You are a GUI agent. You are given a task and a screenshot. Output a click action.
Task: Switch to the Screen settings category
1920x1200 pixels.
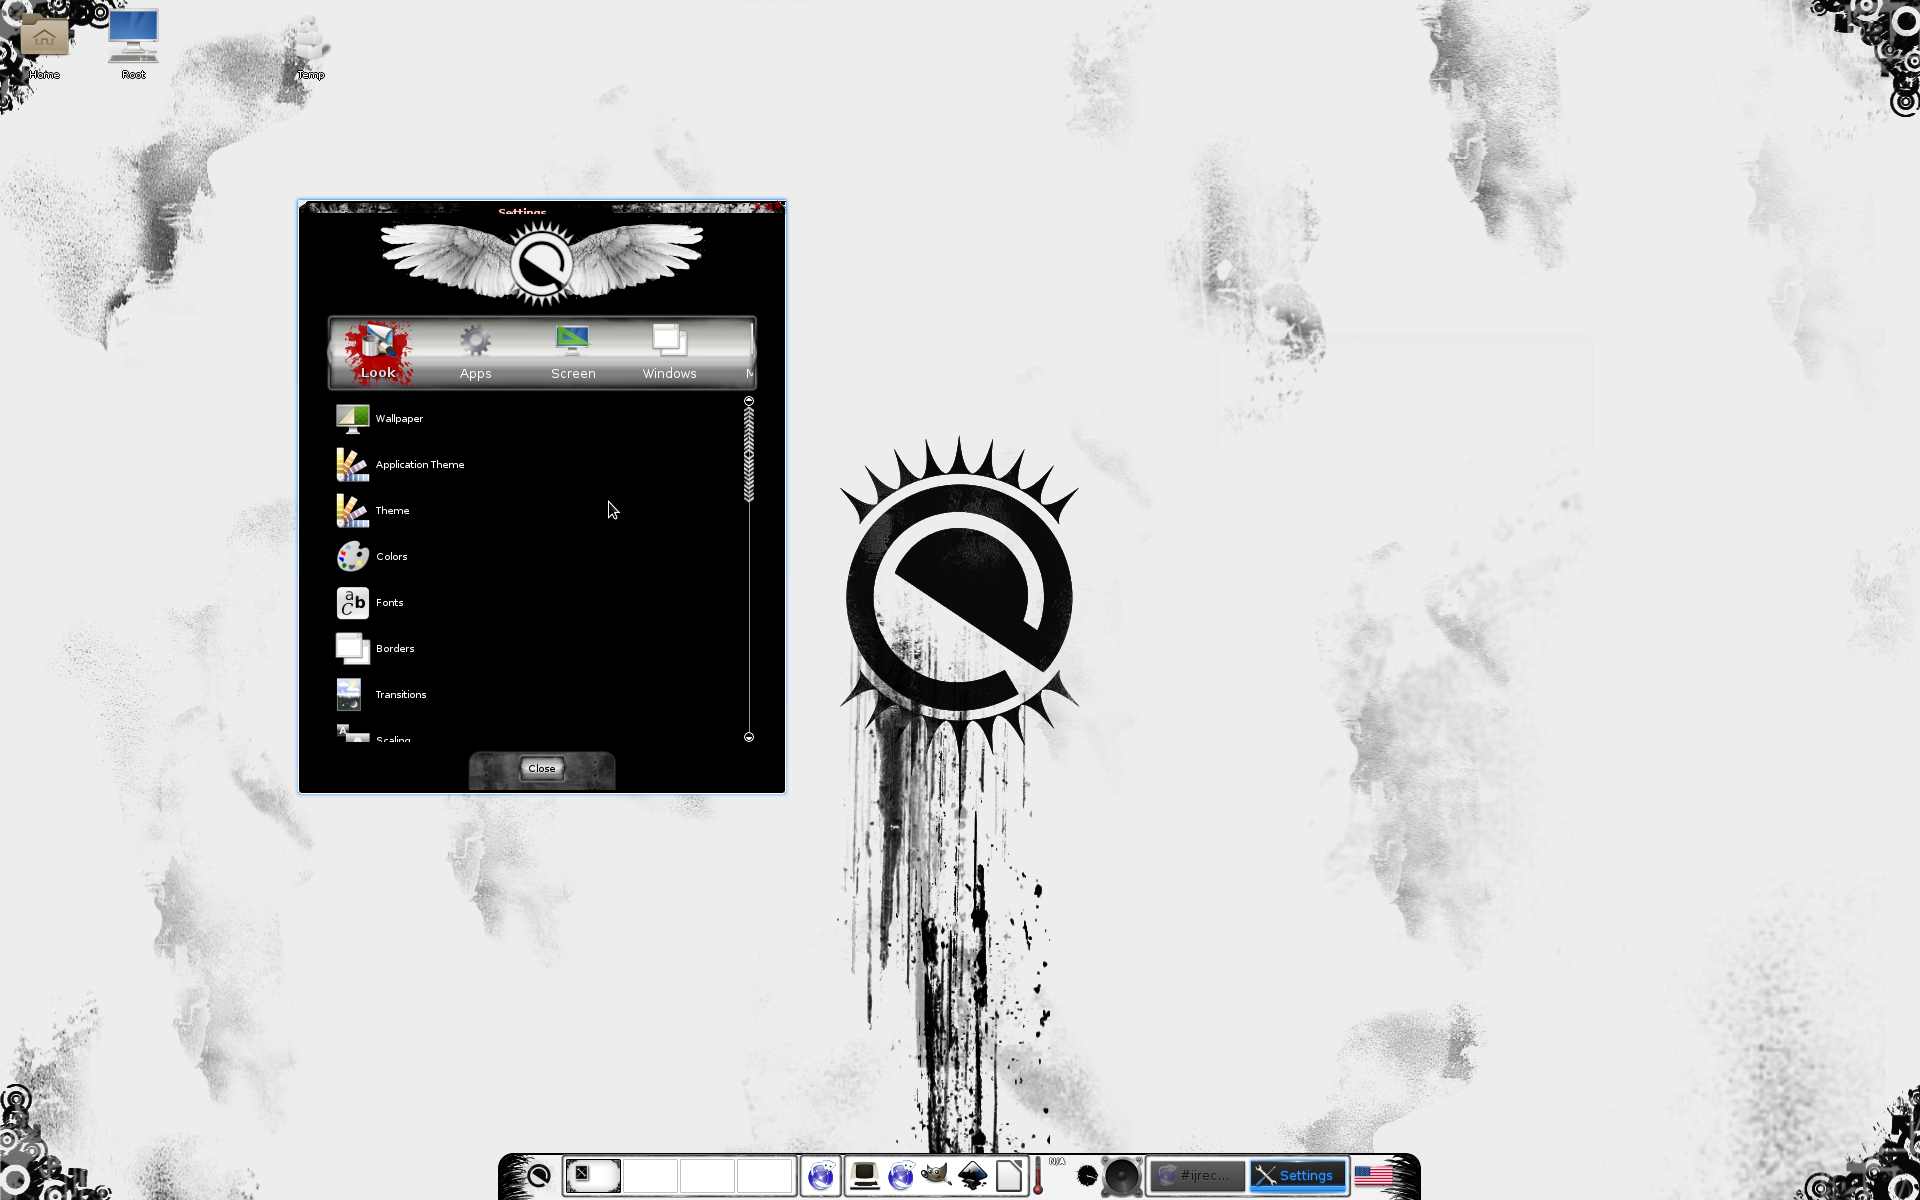point(573,352)
